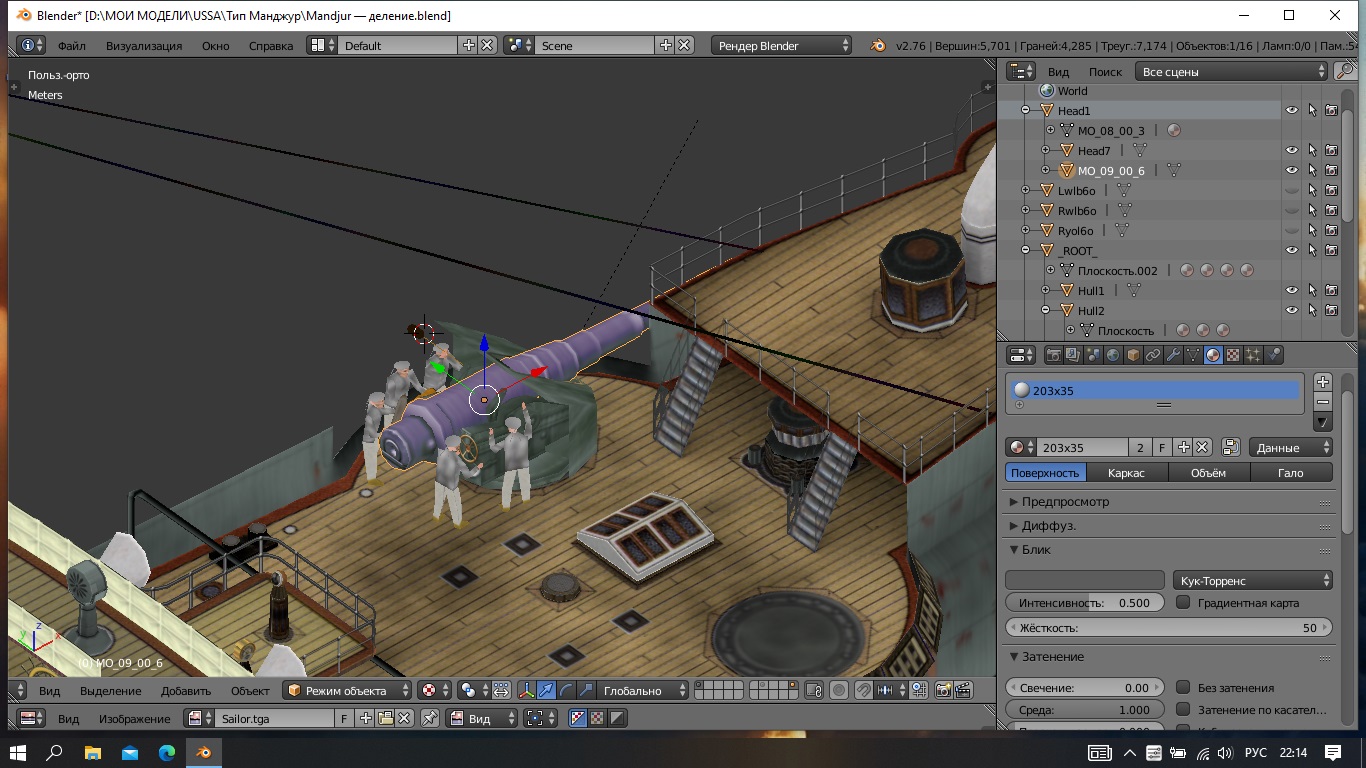Viewport: 1366px width, 768px height.
Task: Select the Гало material type button
Action: tap(1290, 473)
